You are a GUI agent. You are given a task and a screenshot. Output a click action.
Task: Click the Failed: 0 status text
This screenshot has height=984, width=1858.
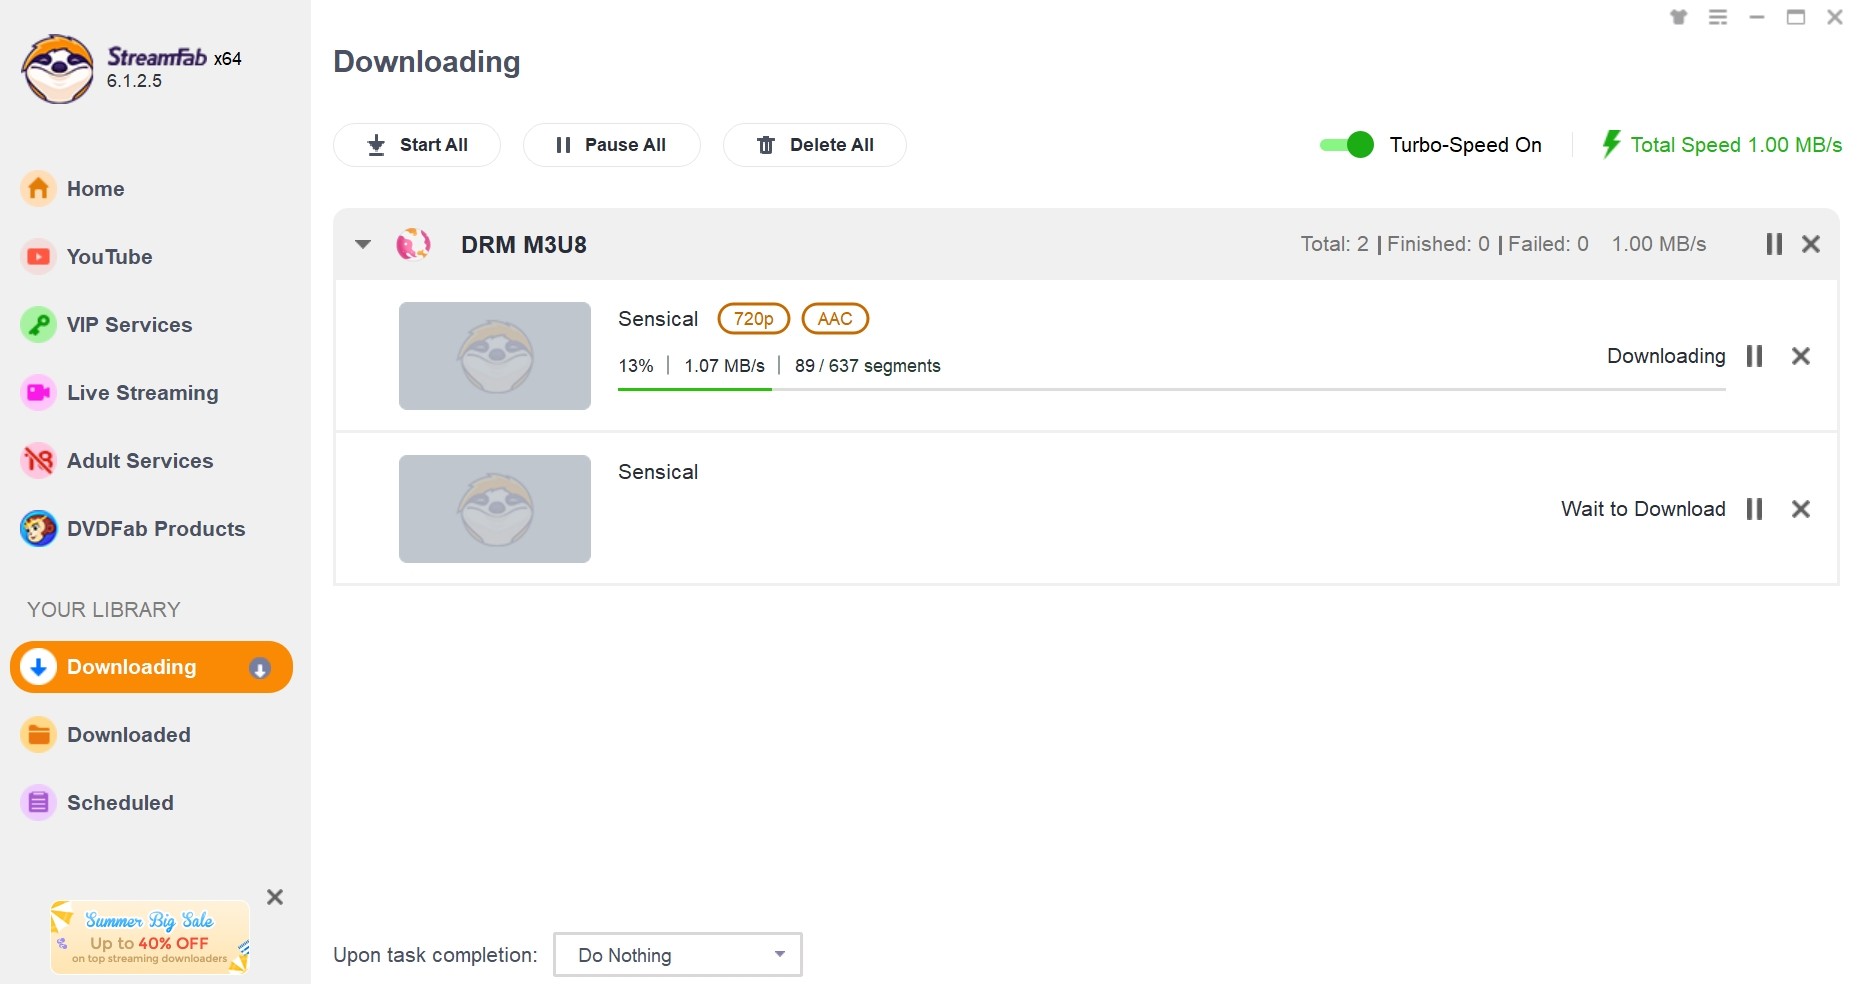pyautogui.click(x=1548, y=244)
